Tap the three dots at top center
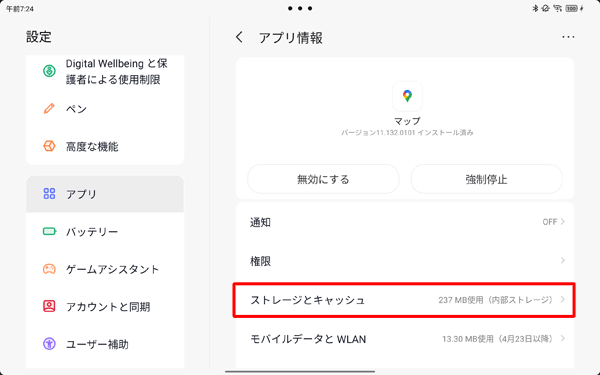The width and height of the screenshot is (600, 375). tap(300, 8)
